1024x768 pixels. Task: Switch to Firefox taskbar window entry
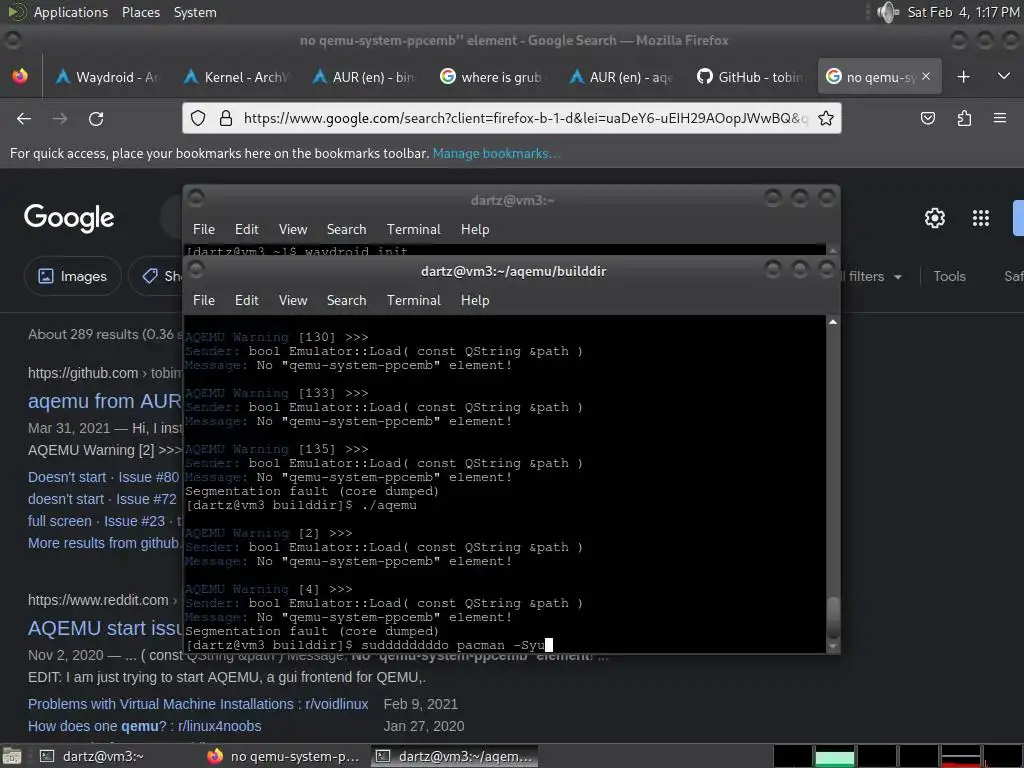tap(284, 756)
